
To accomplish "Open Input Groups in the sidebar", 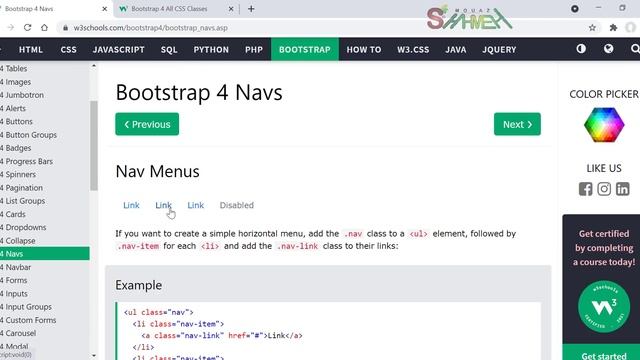I will coord(45,307).
